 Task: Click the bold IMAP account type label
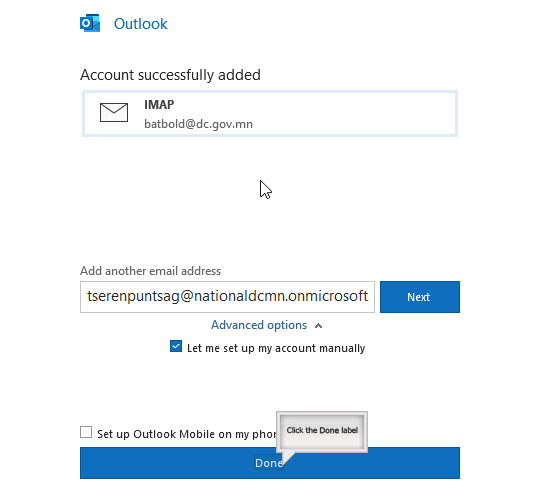pyautogui.click(x=159, y=105)
